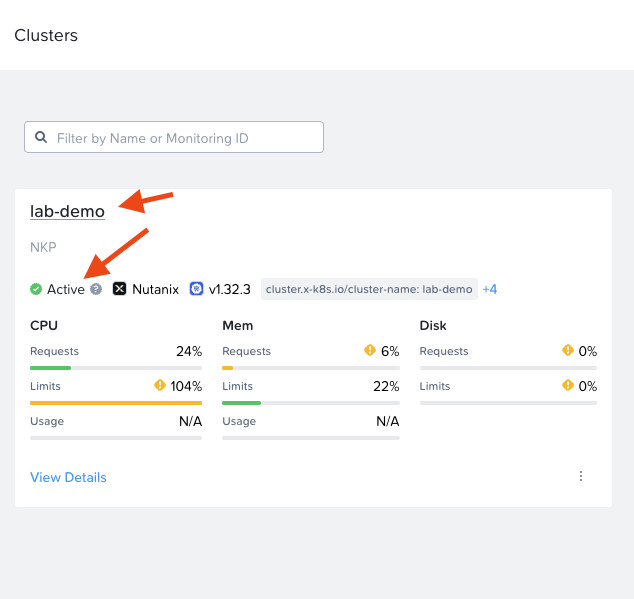This screenshot has width=634, height=599.
Task: Click the Disk Limits progress bar
Action: tap(508, 403)
